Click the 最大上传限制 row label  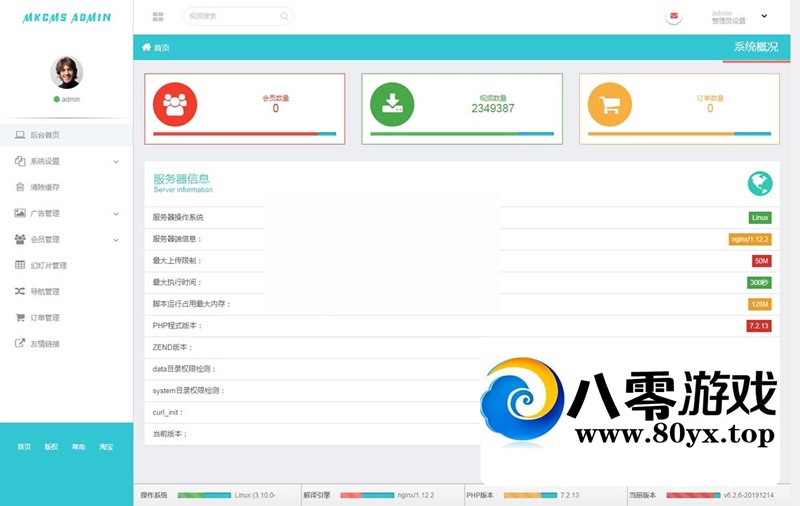[x=177, y=261]
